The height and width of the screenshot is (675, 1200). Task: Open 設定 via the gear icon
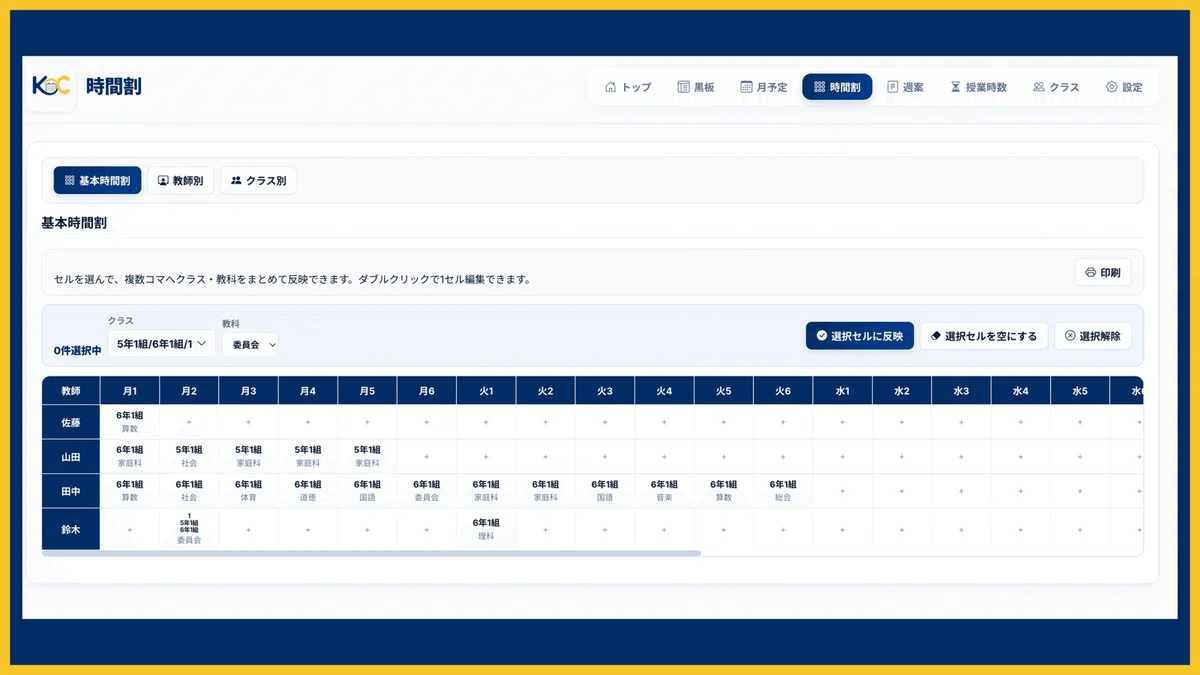(1111, 87)
